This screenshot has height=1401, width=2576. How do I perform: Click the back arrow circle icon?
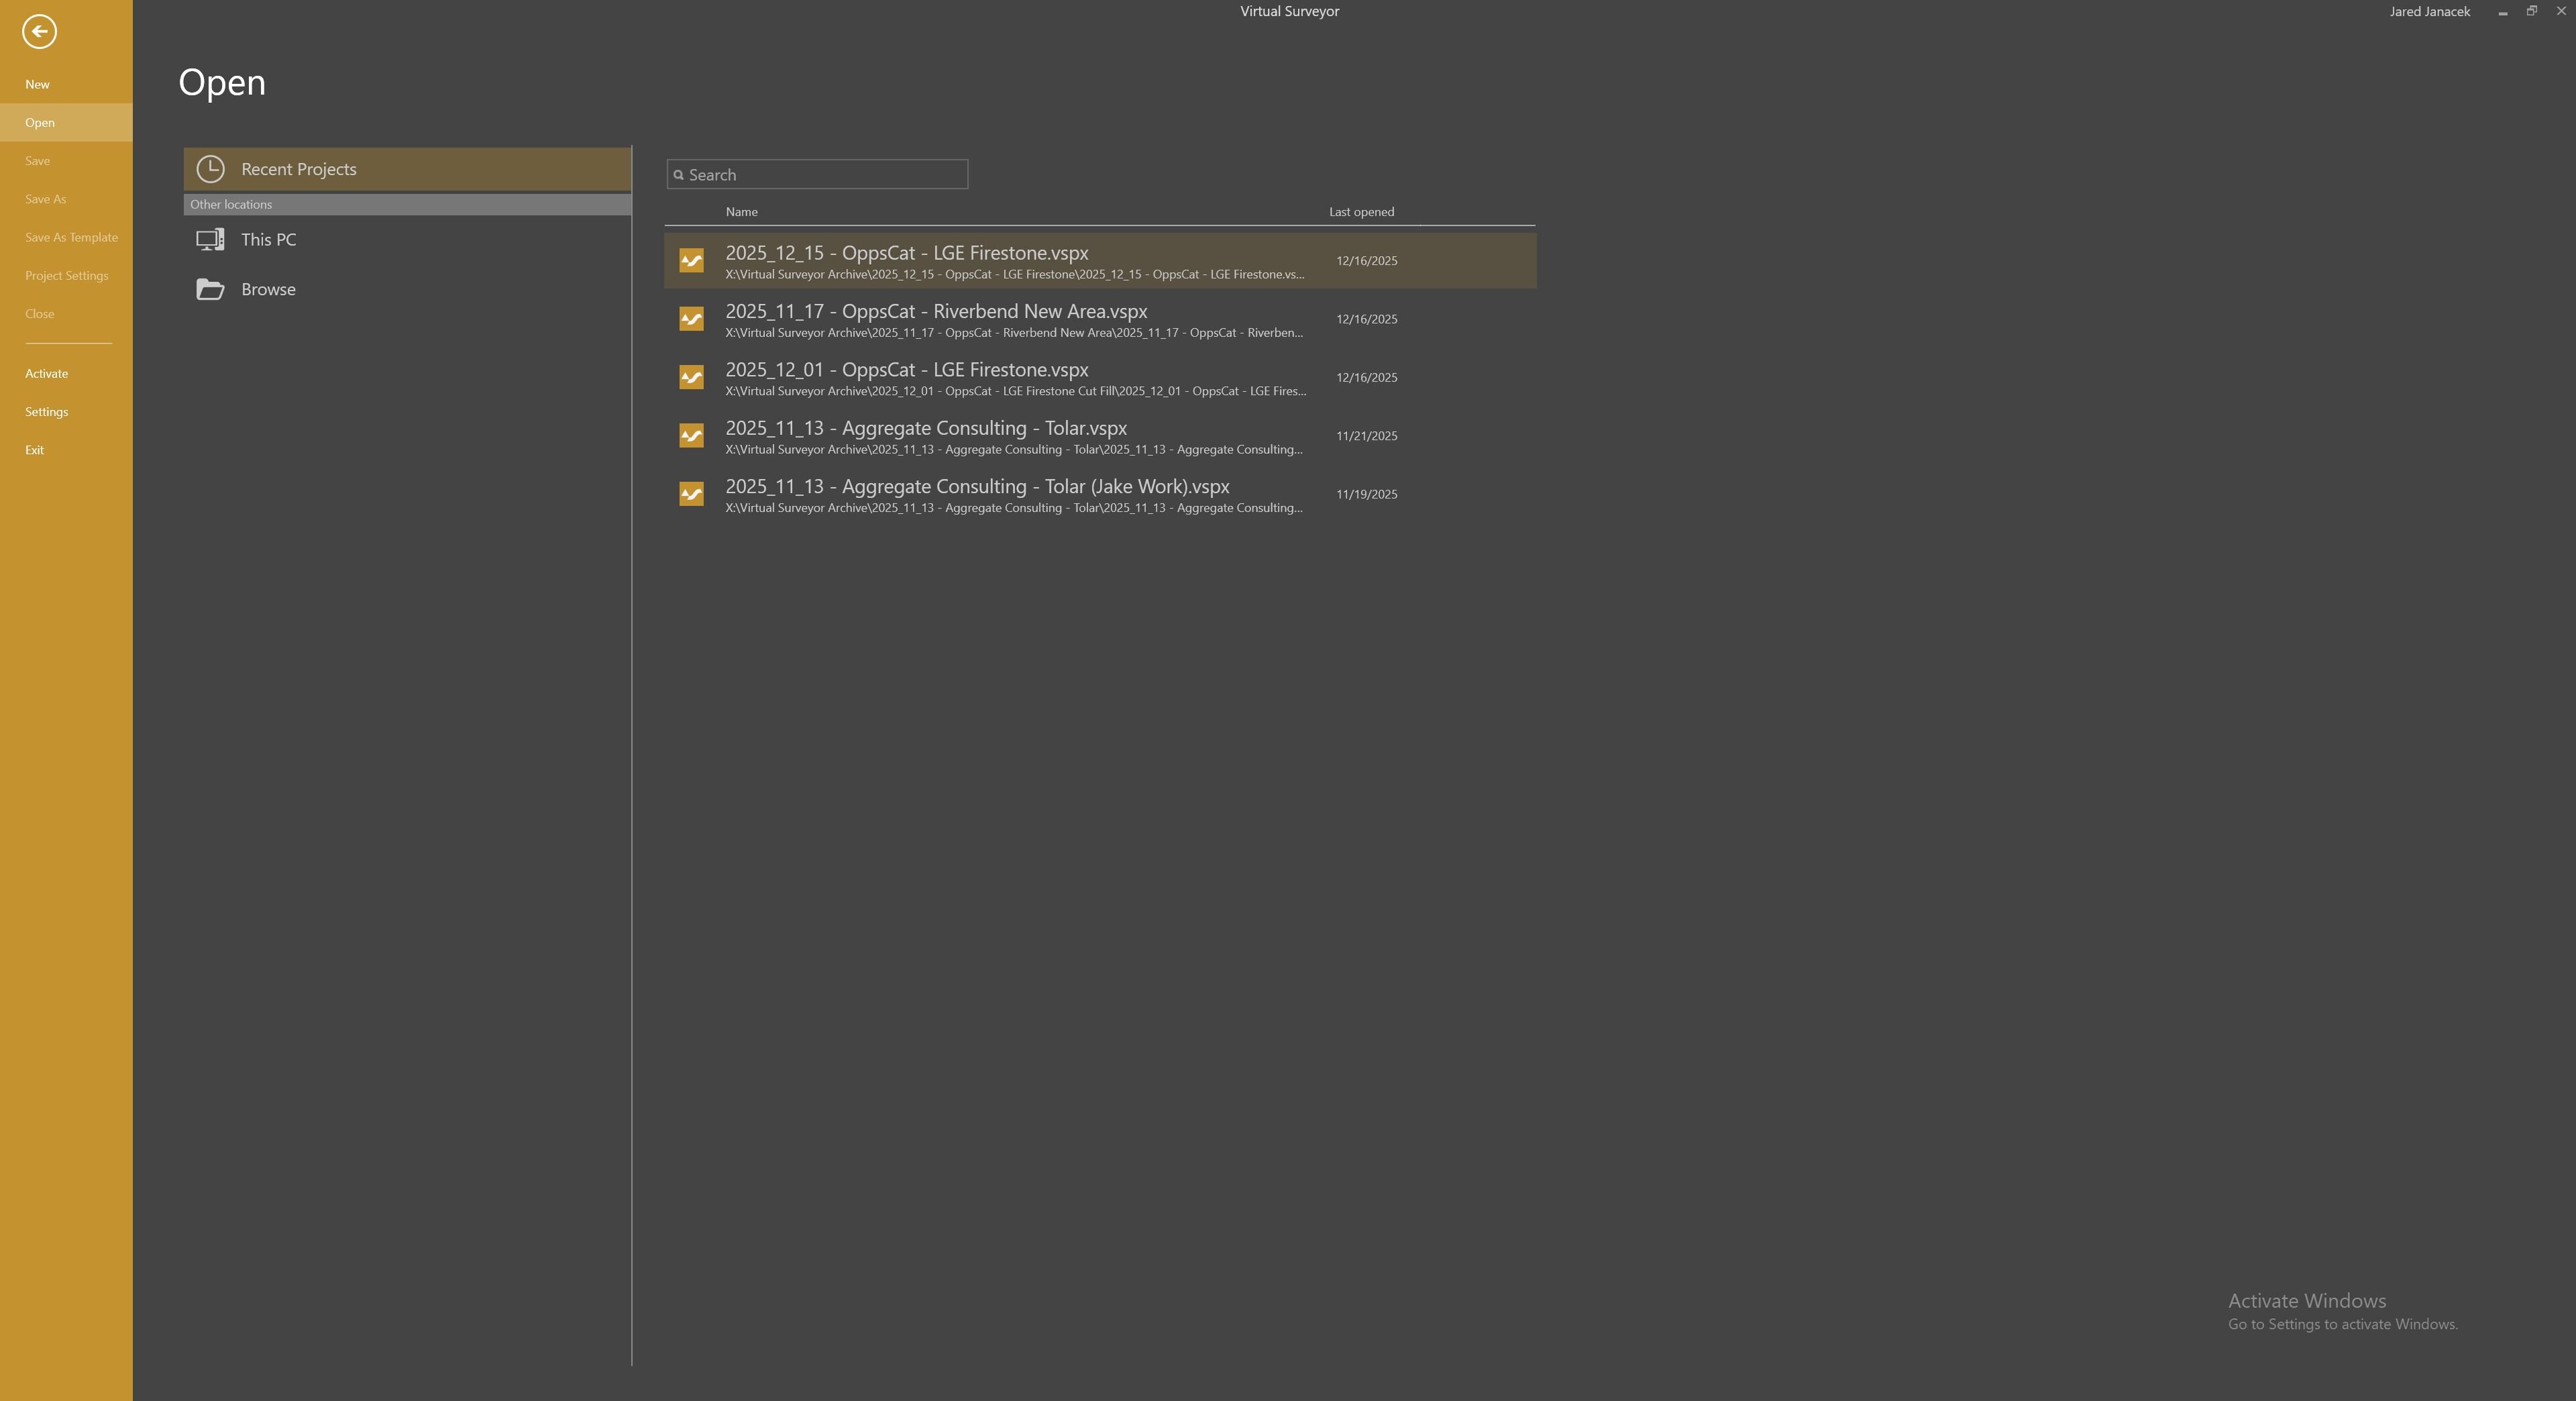coord(39,31)
